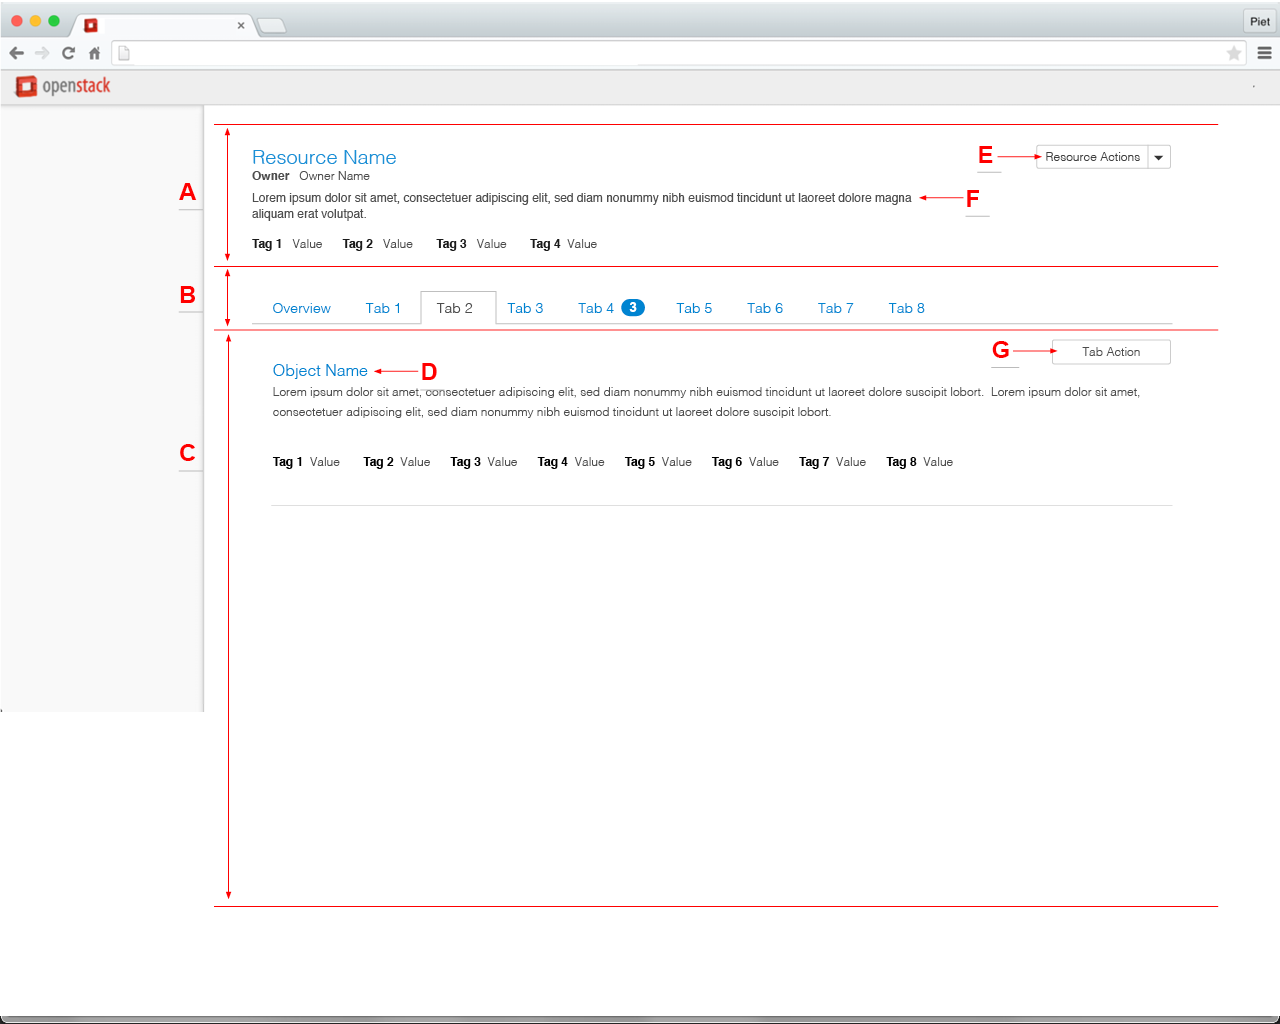The image size is (1280, 1024).
Task: Click inside the browser address bar
Action: tap(600, 52)
